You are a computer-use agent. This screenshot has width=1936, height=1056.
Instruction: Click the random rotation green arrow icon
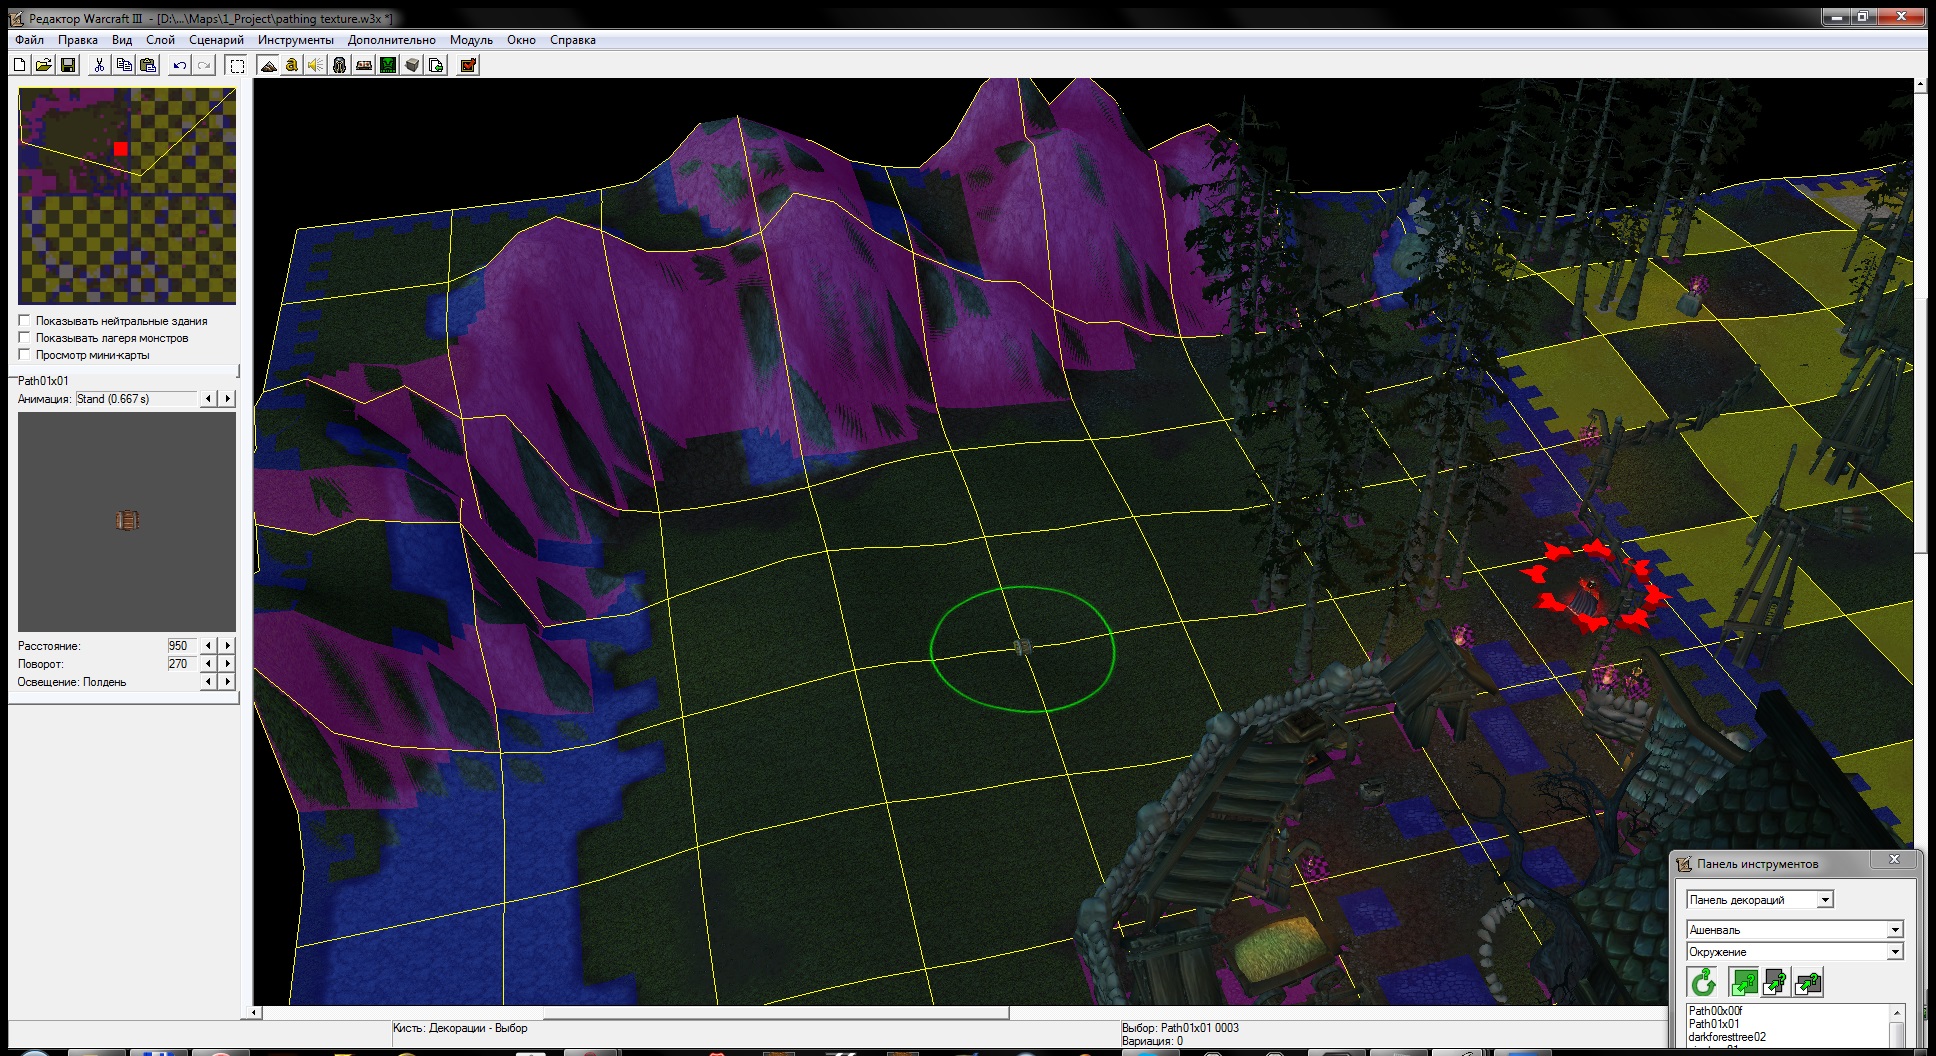tap(1704, 983)
